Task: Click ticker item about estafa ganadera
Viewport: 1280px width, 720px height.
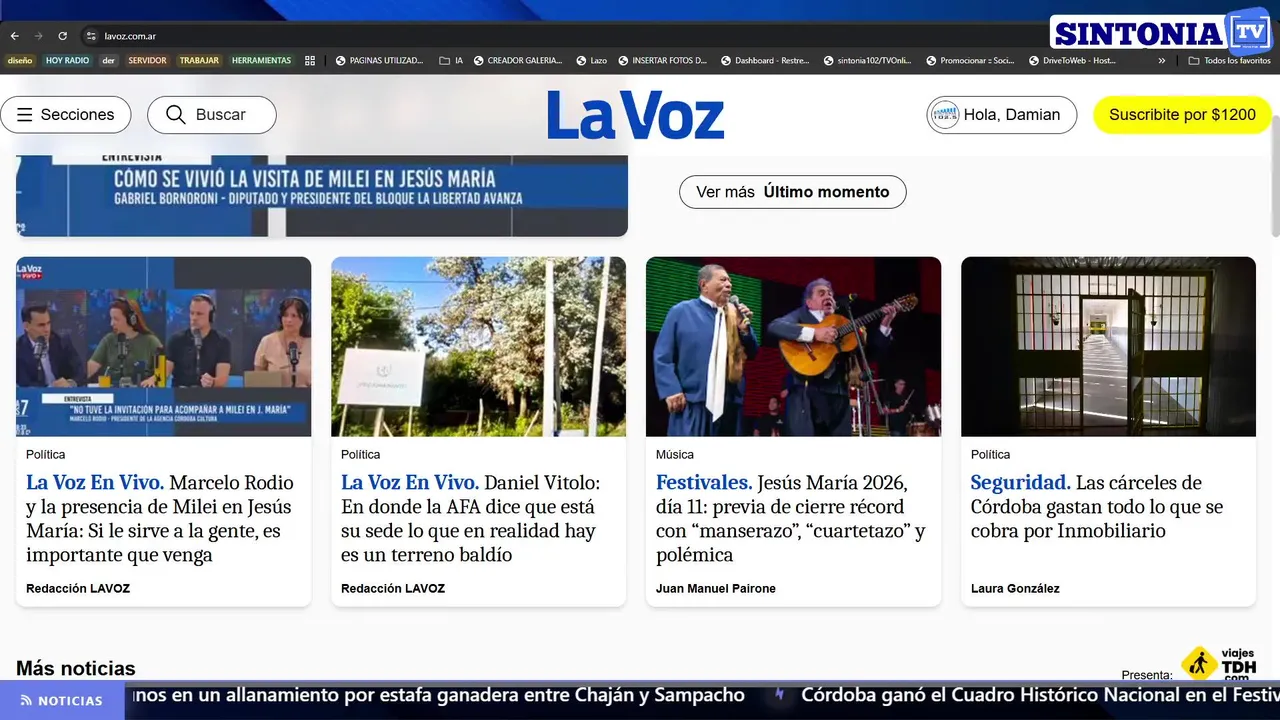Action: pyautogui.click(x=438, y=695)
